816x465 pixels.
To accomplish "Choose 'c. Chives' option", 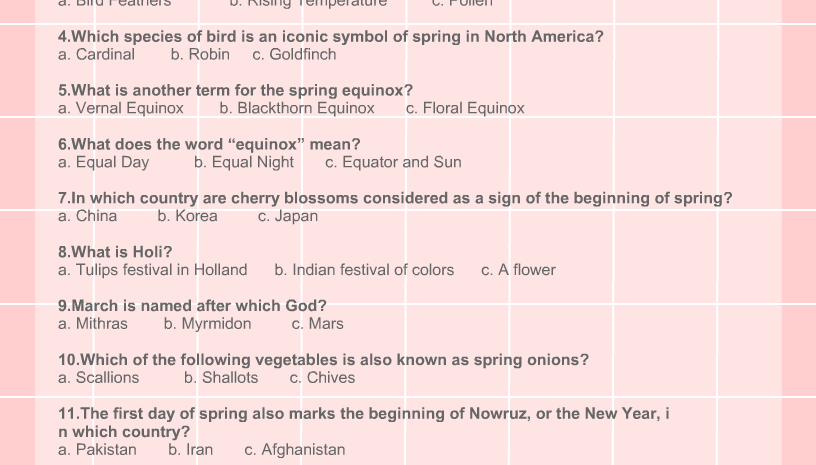I will click(x=322, y=378).
